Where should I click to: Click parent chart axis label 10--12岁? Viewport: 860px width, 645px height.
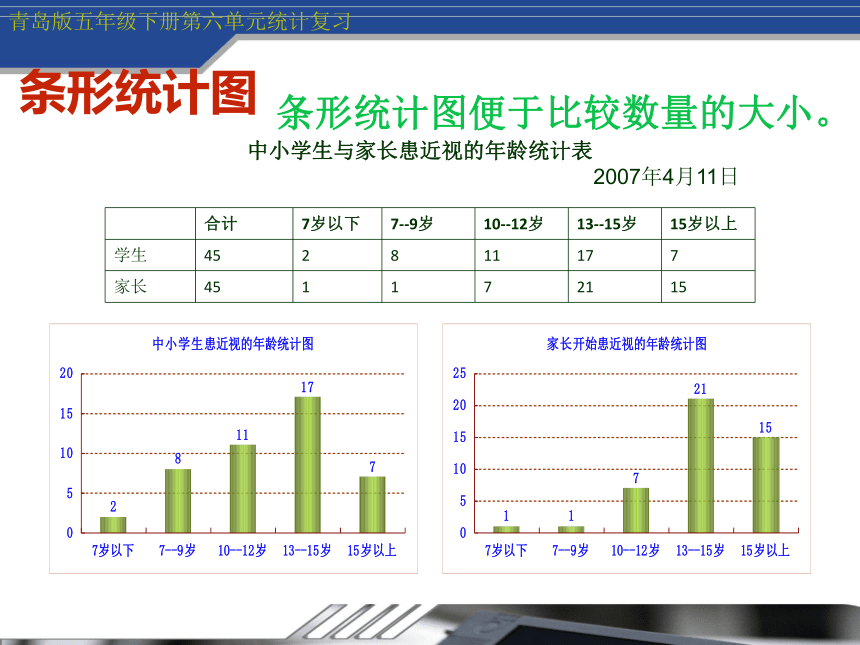[635, 550]
